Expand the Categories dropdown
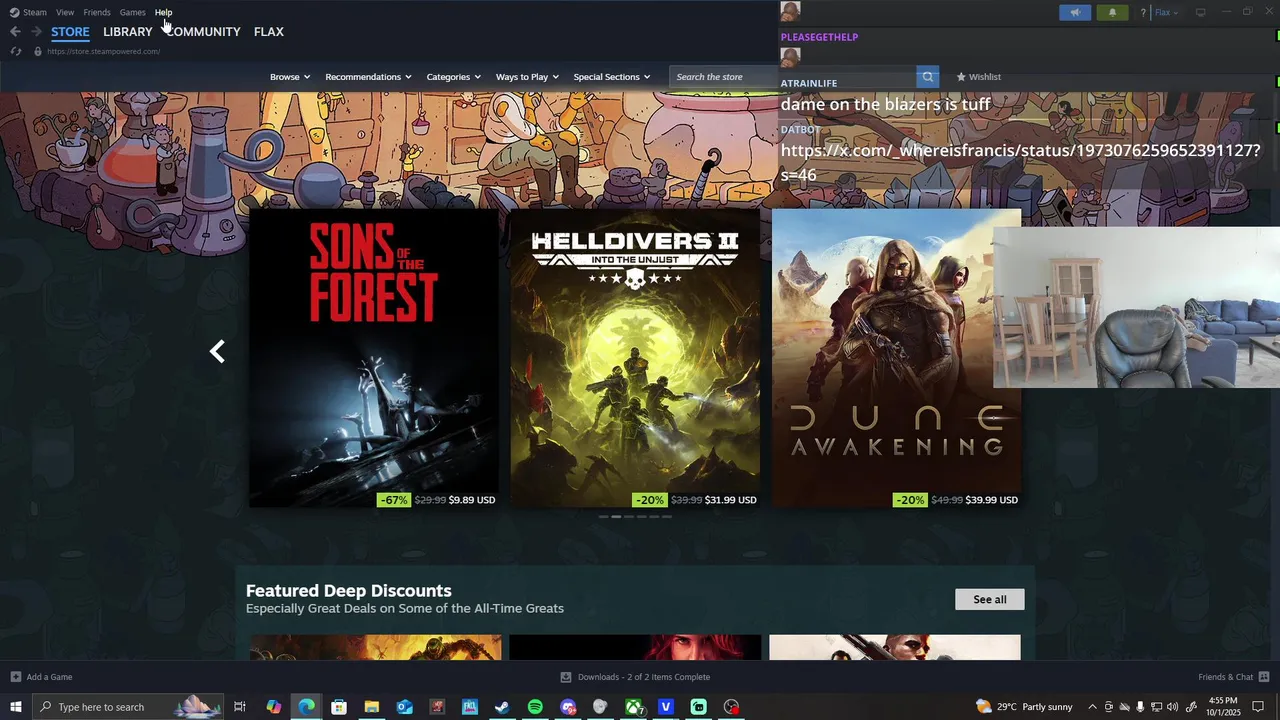Screen dimensions: 1280x720 click(453, 77)
